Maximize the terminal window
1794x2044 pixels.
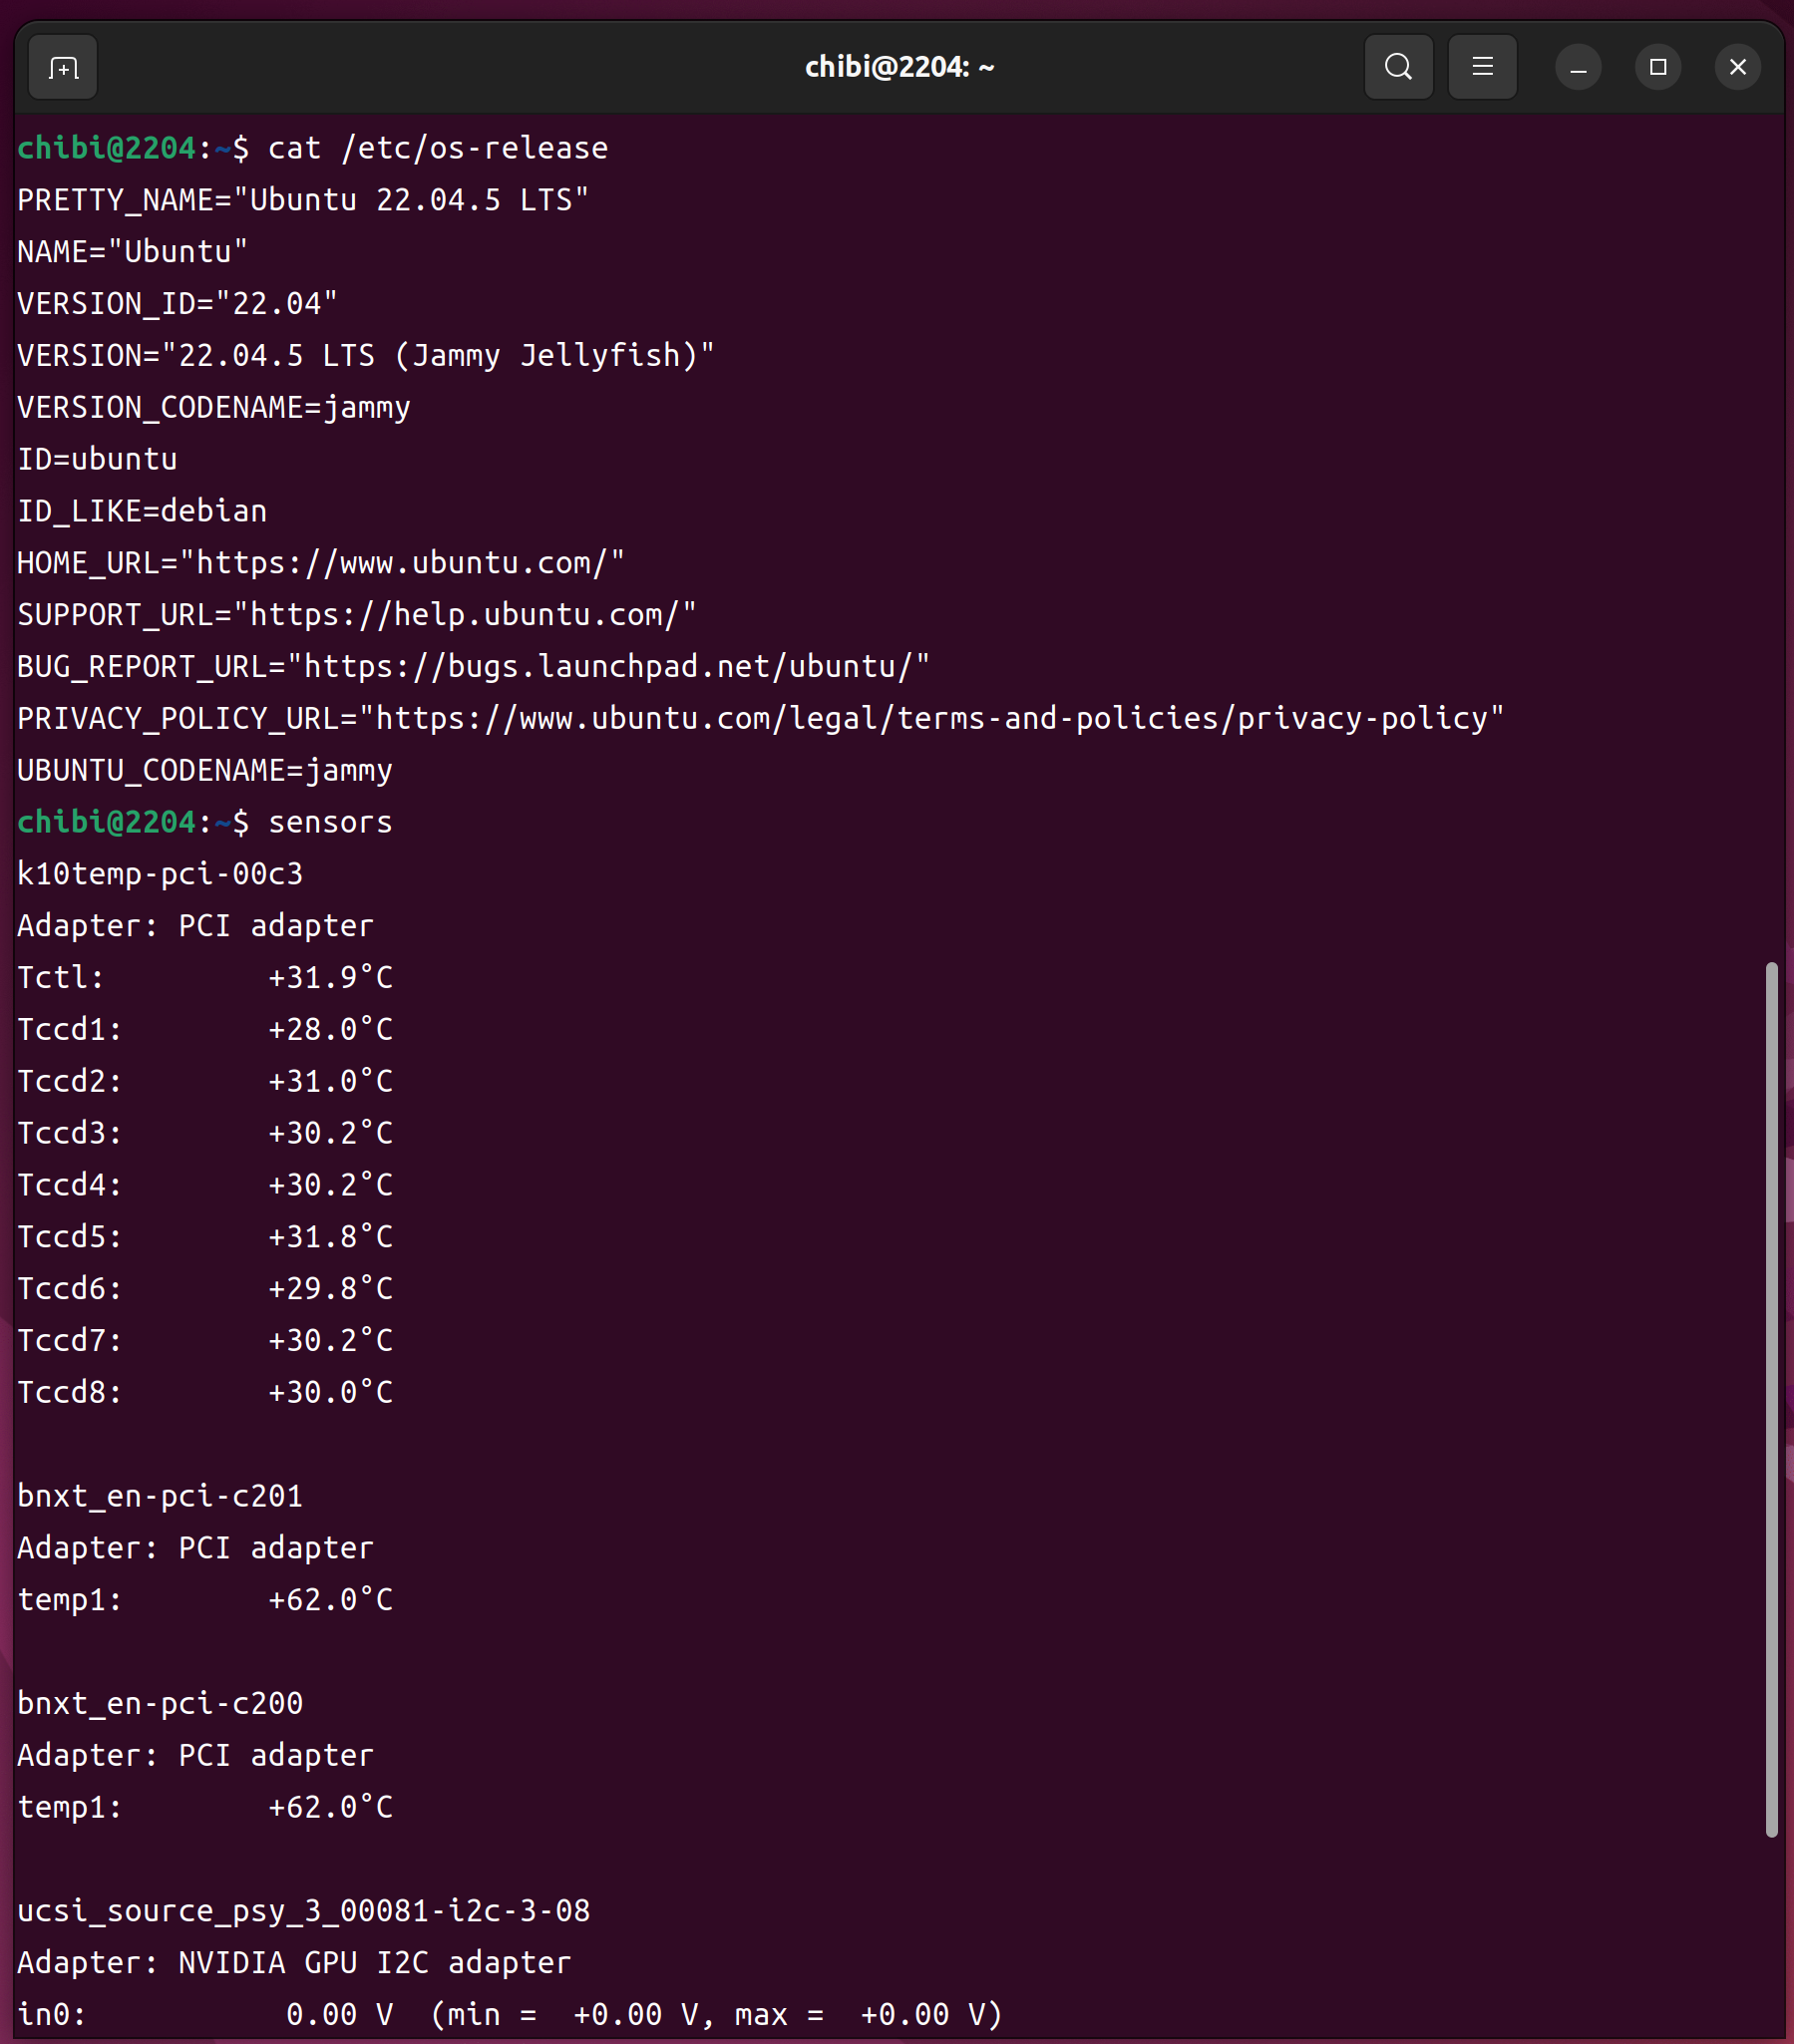coord(1658,68)
